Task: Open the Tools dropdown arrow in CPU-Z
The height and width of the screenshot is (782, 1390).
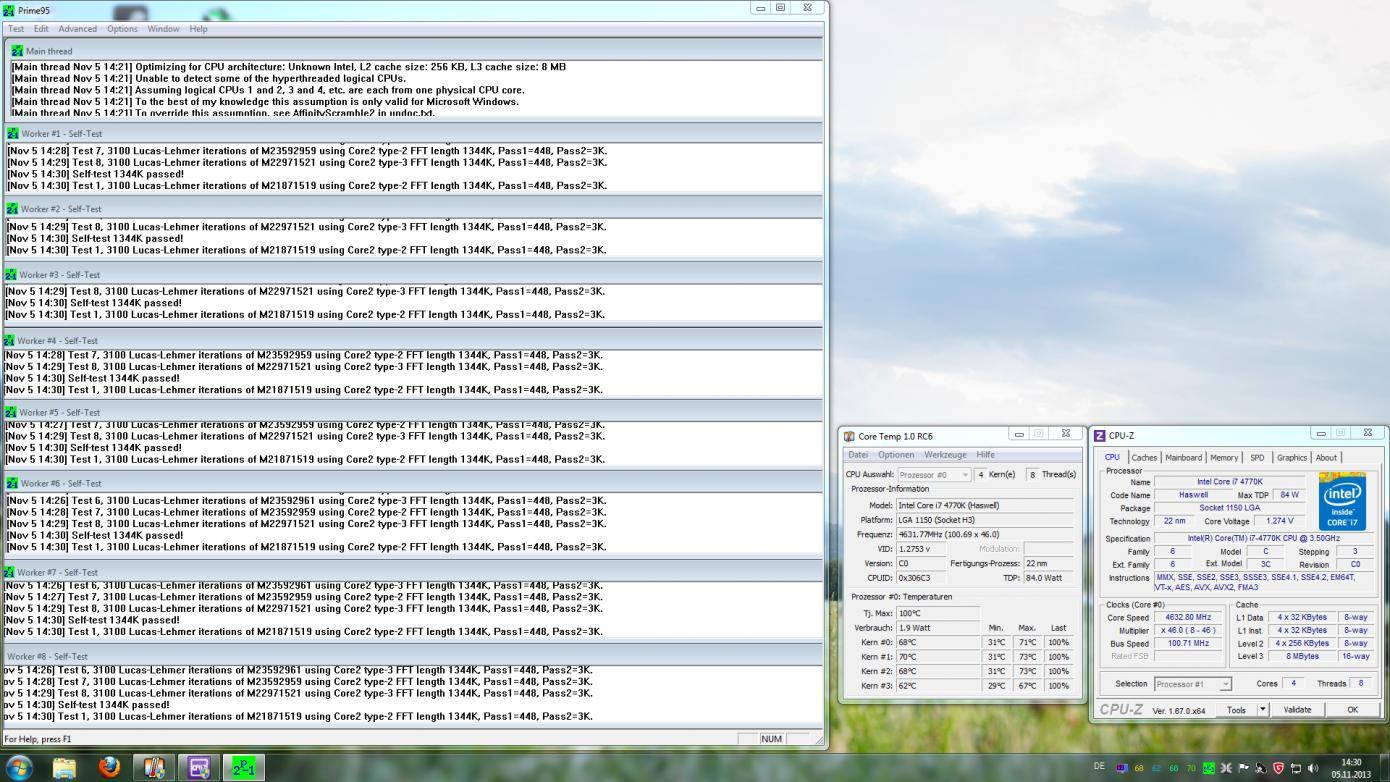Action: (x=1263, y=709)
